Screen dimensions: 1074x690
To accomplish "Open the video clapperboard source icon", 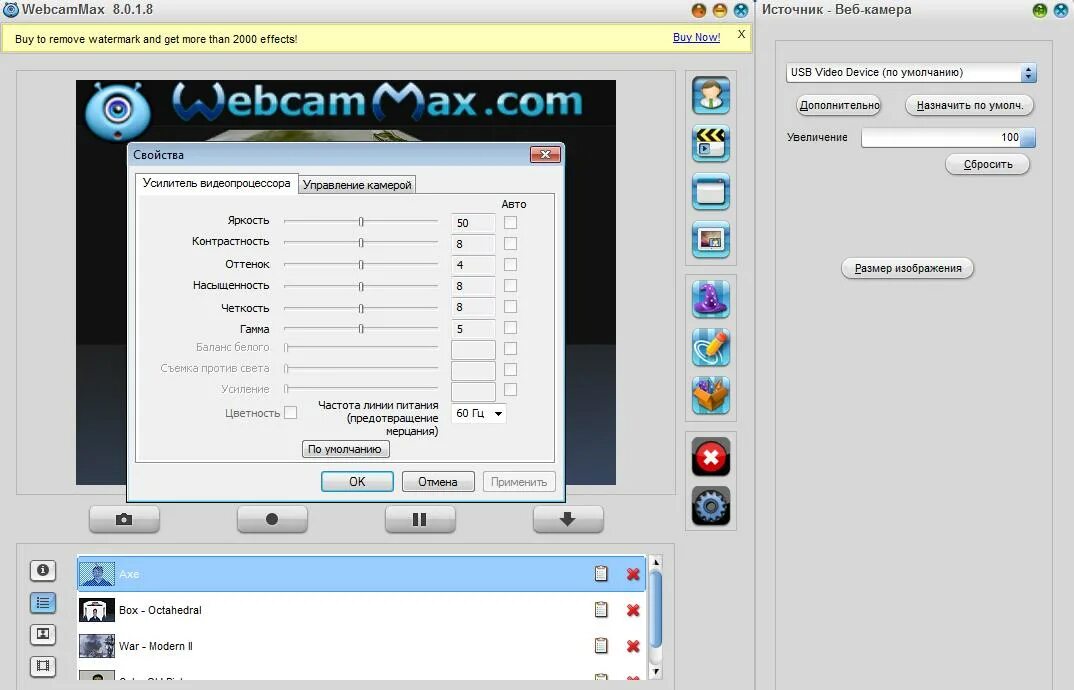I will tap(710, 143).
